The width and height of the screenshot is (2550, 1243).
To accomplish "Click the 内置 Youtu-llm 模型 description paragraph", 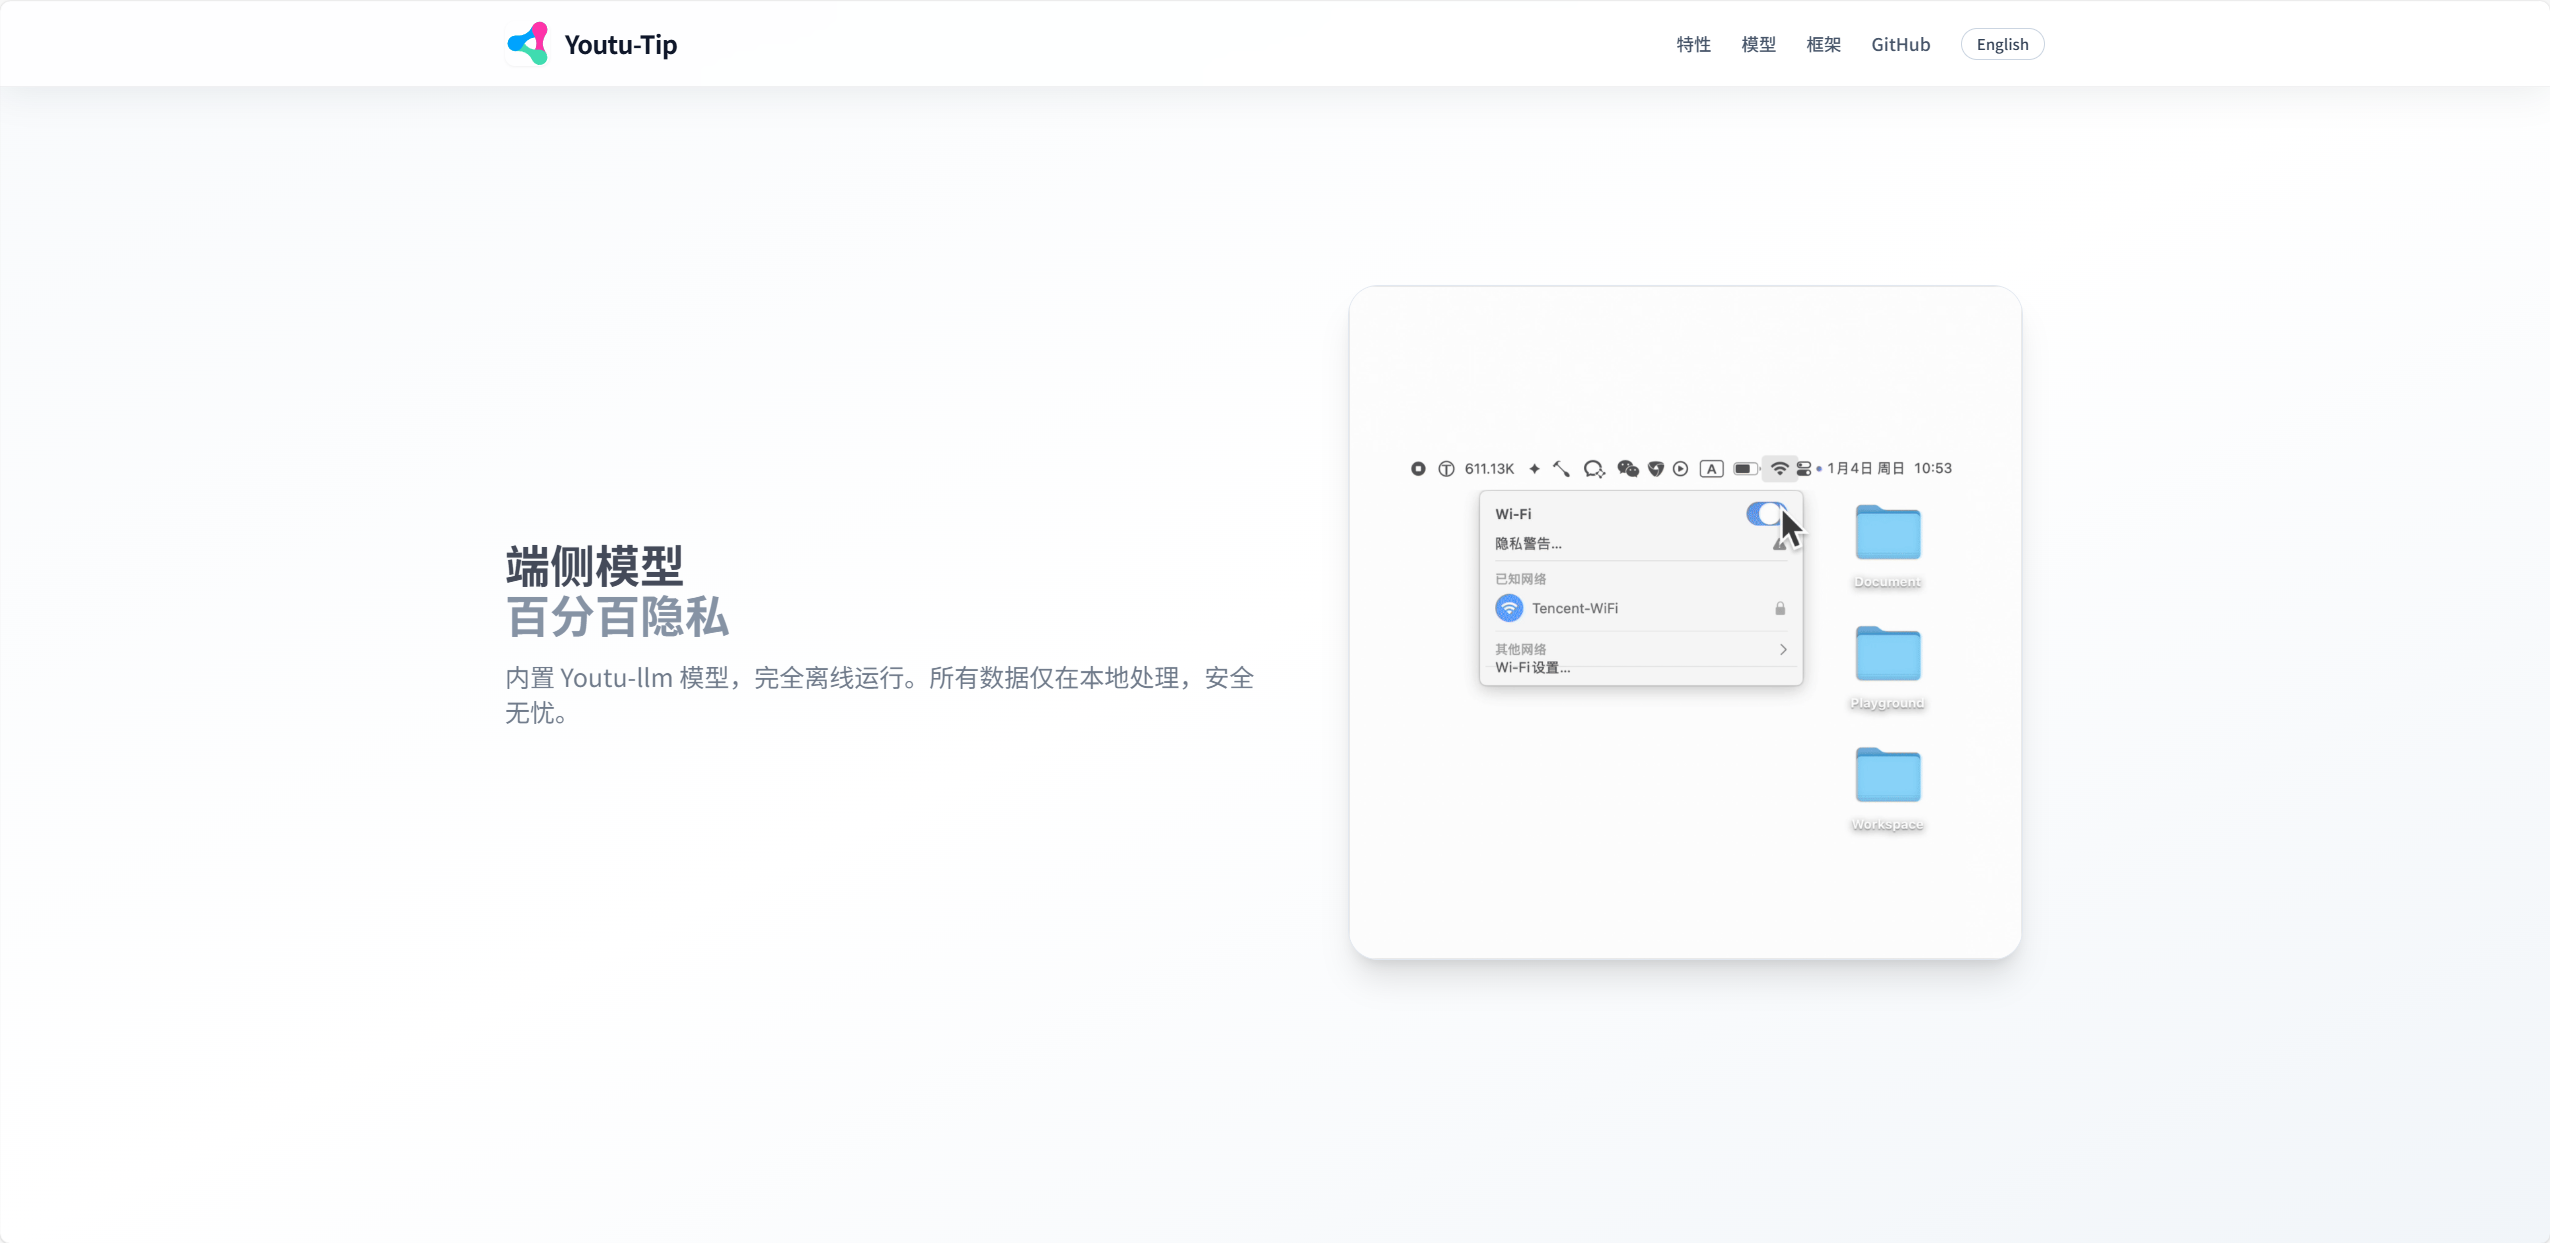I will point(879,694).
